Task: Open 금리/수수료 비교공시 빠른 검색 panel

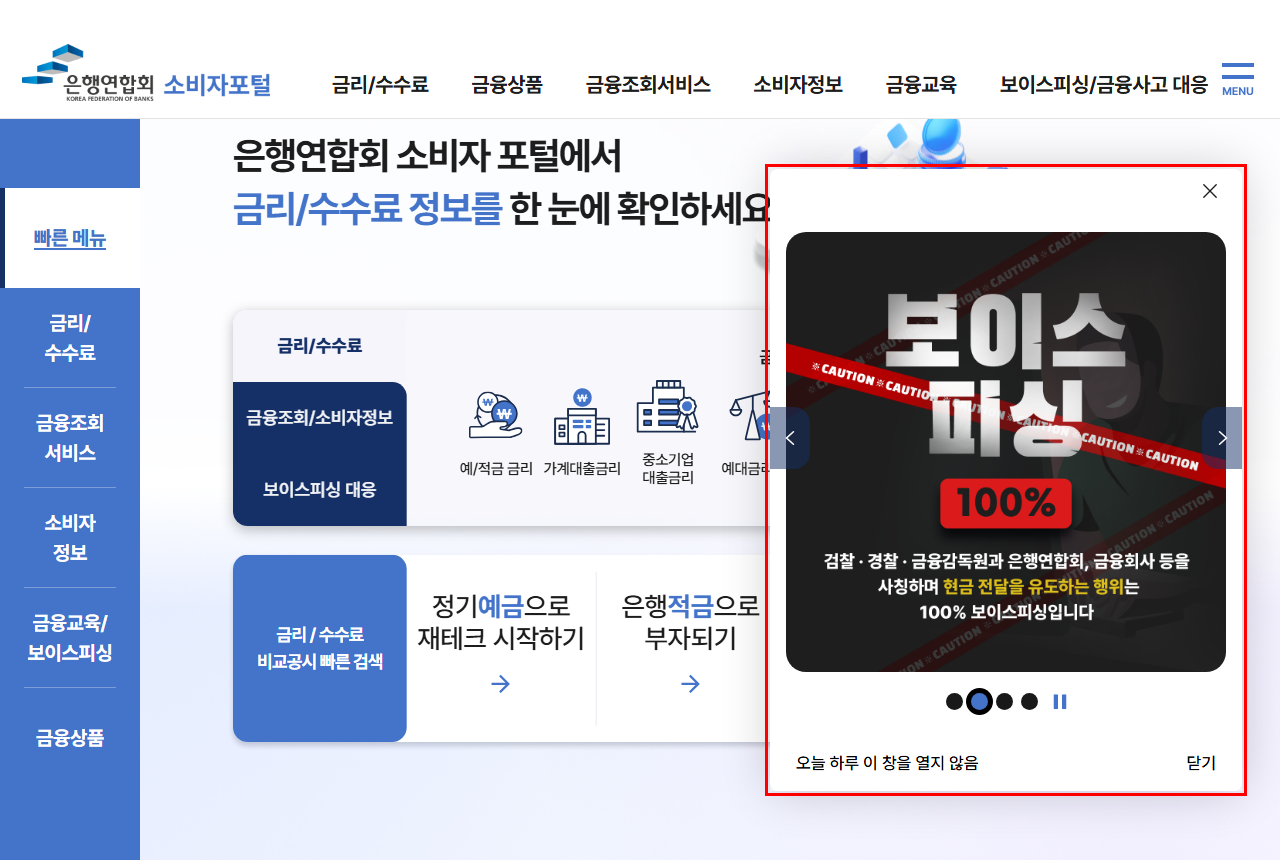Action: pos(320,648)
